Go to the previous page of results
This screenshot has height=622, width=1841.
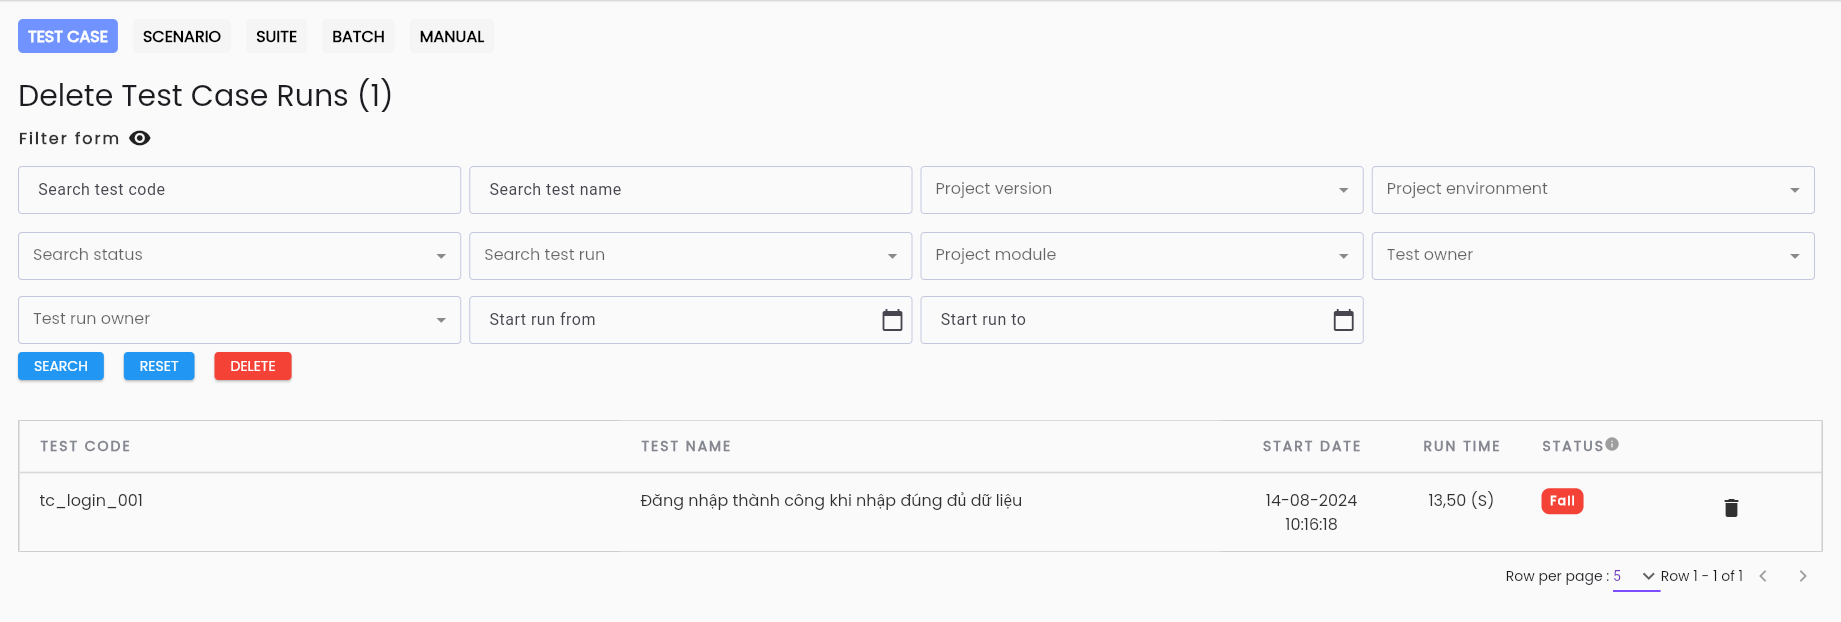(1763, 576)
